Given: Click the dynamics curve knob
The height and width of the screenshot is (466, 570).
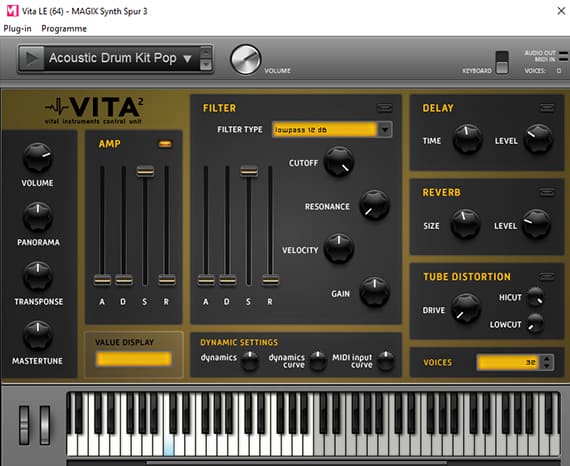Looking at the screenshot, I should (x=318, y=360).
